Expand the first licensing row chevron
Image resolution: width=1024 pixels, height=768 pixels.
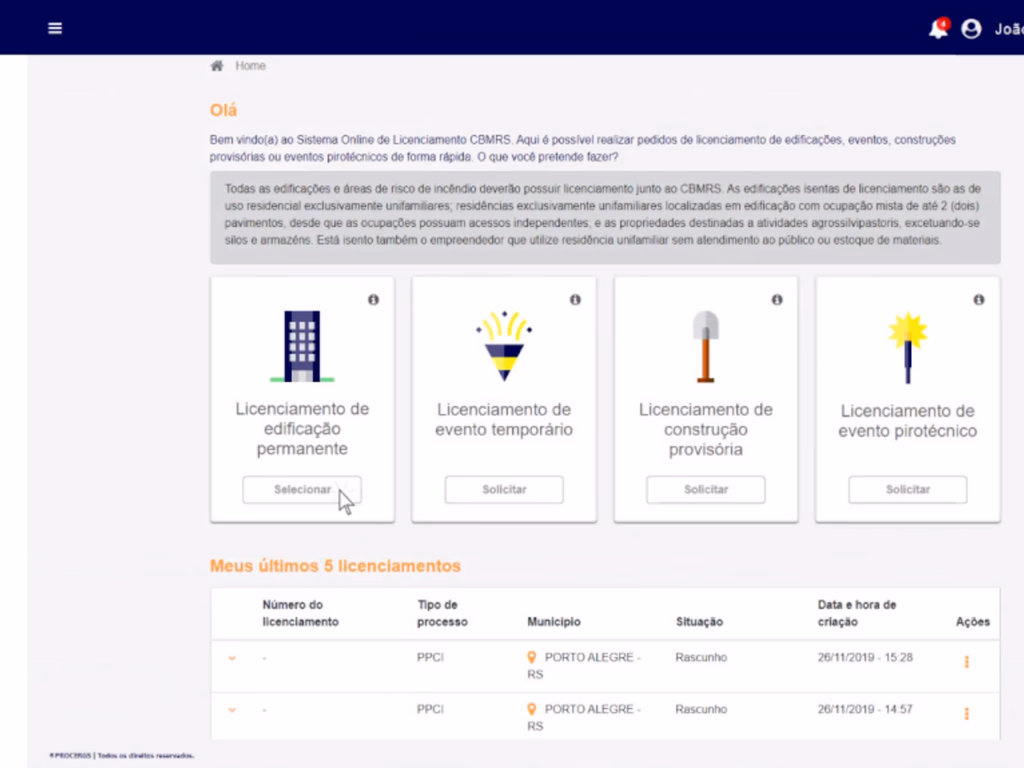point(232,657)
